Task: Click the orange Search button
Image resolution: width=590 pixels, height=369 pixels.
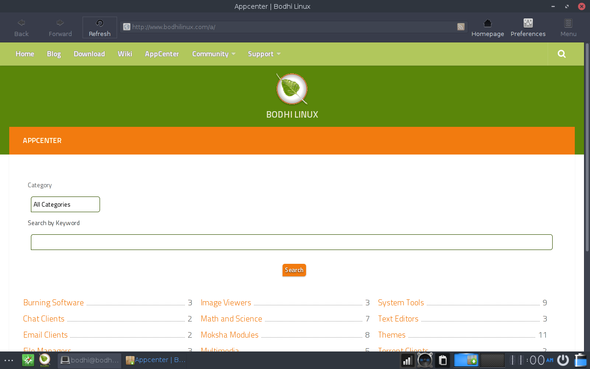Action: (294, 270)
